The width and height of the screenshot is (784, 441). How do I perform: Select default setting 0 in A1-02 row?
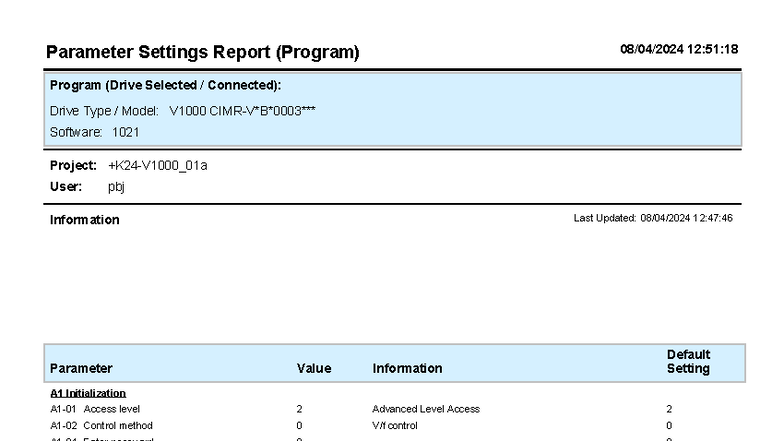[669, 426]
